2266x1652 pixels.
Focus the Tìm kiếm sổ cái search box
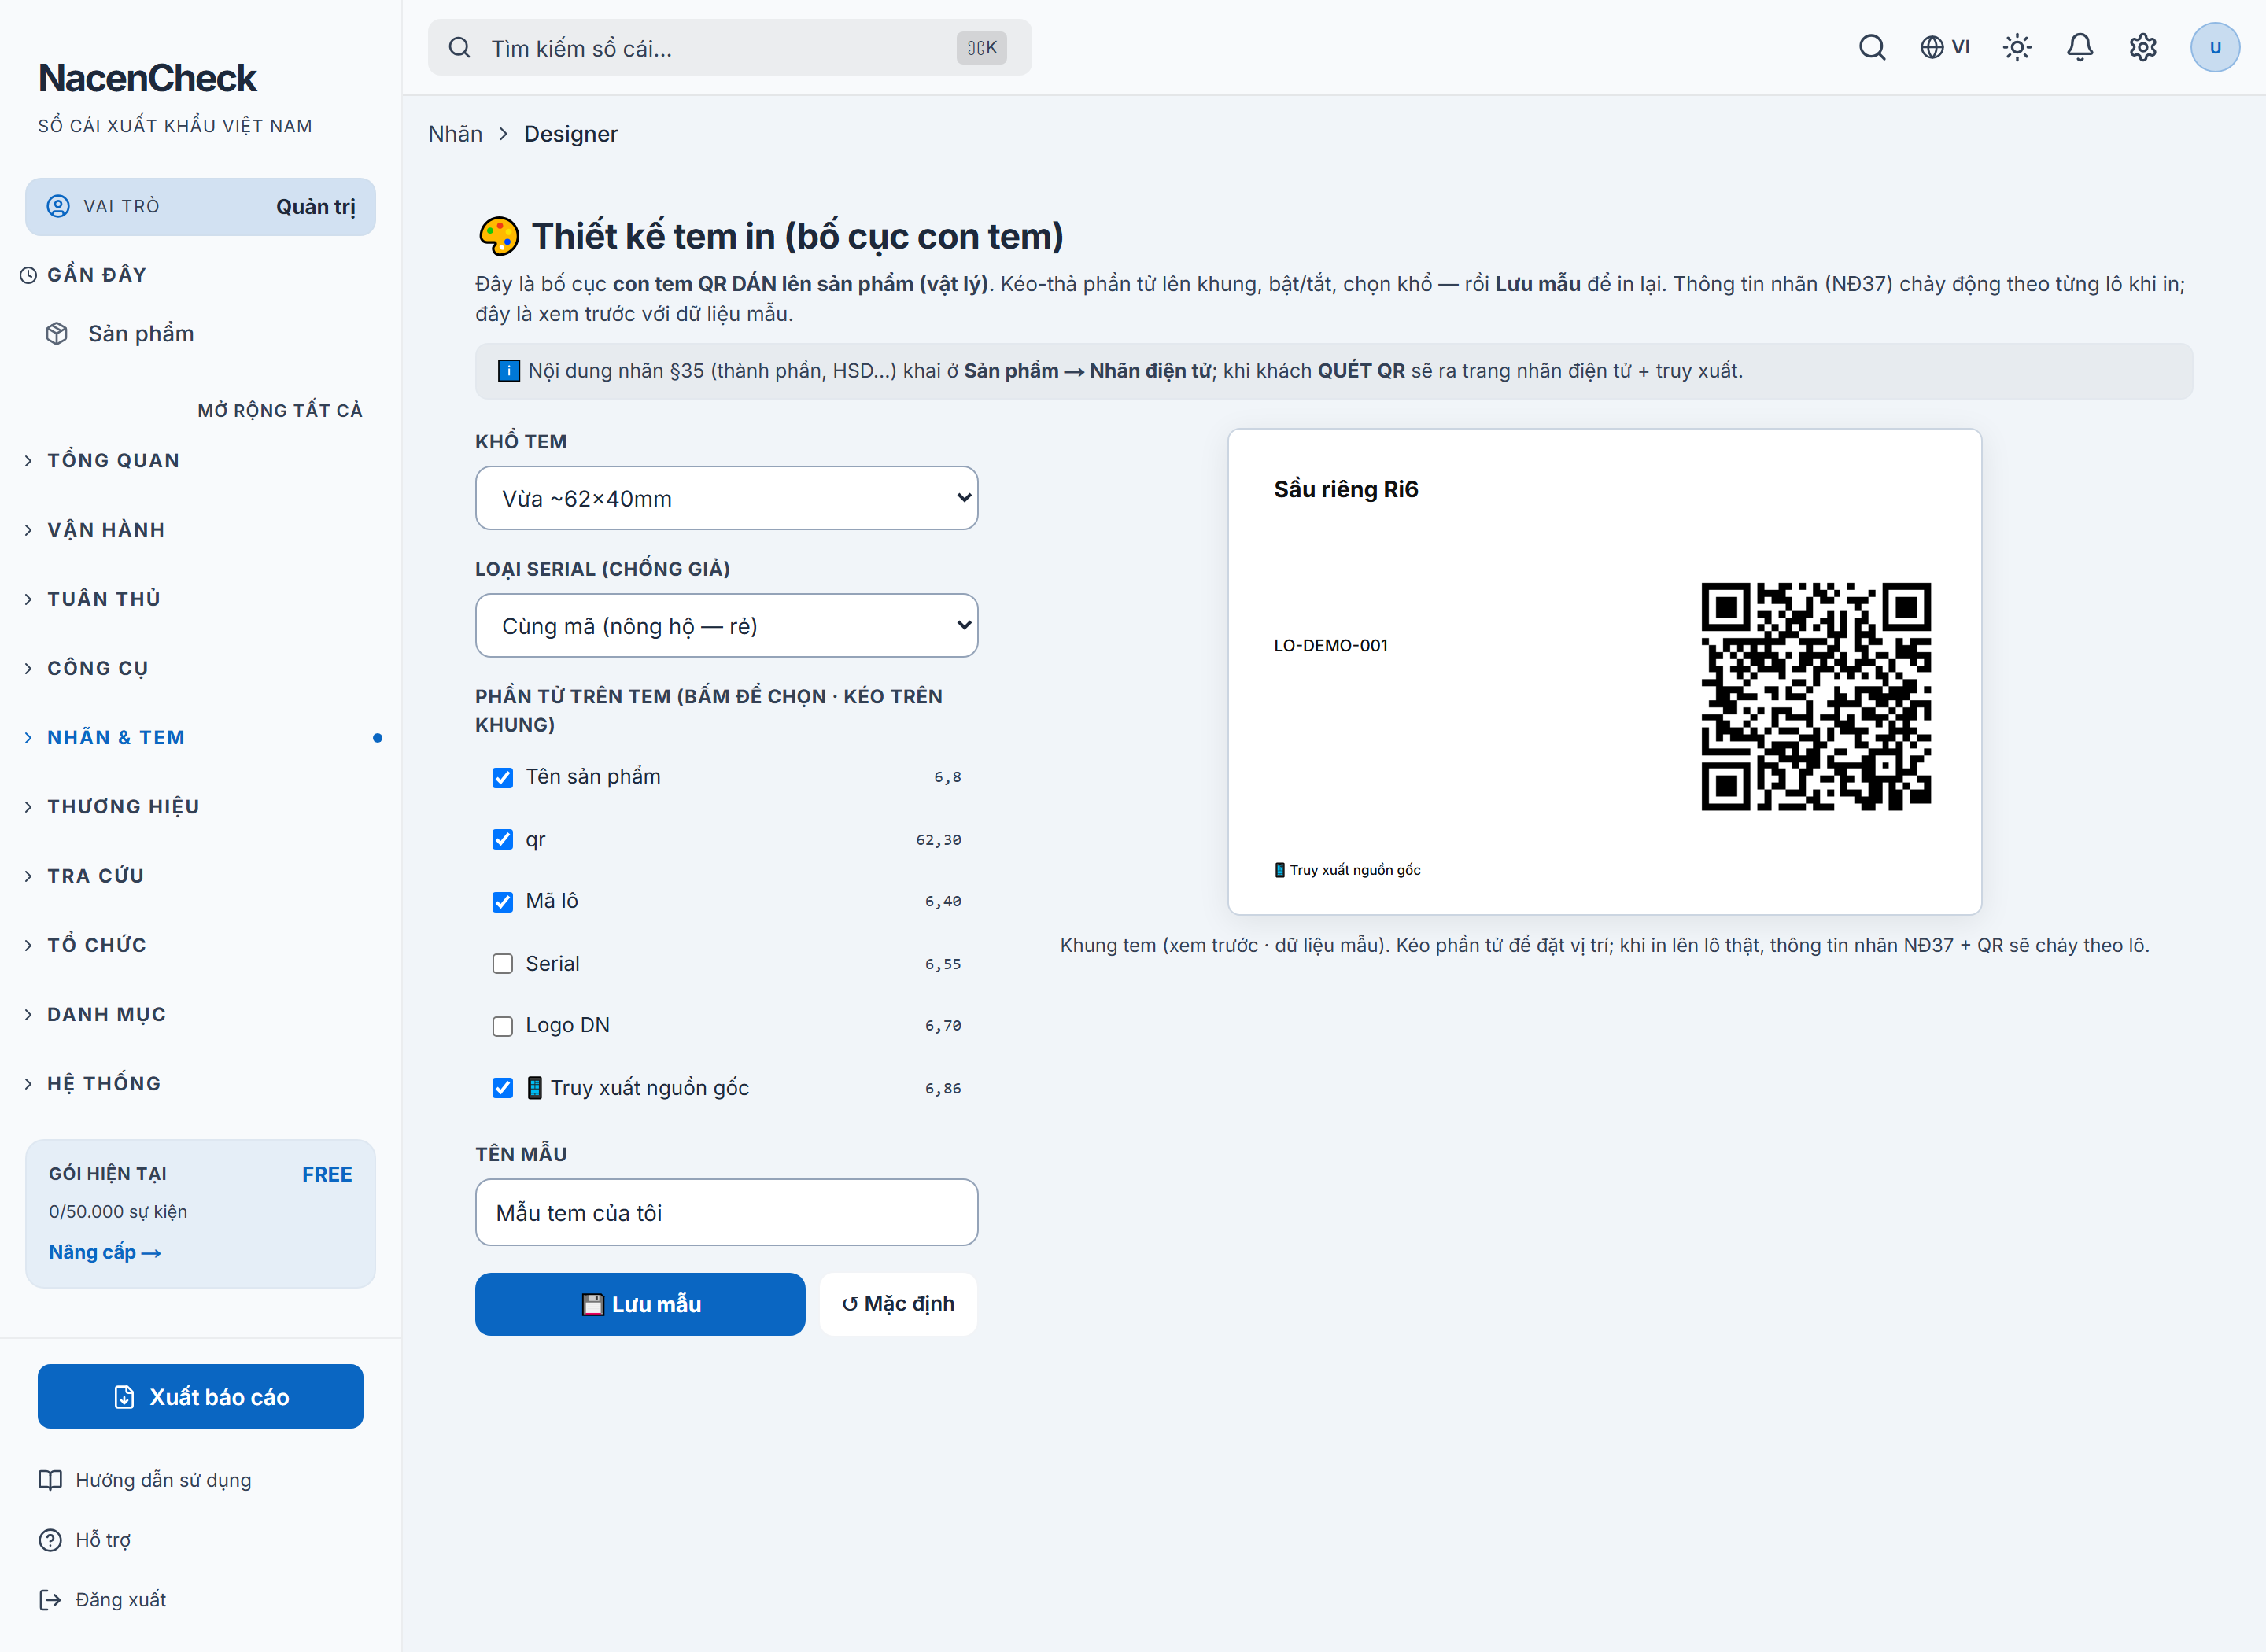pos(730,47)
